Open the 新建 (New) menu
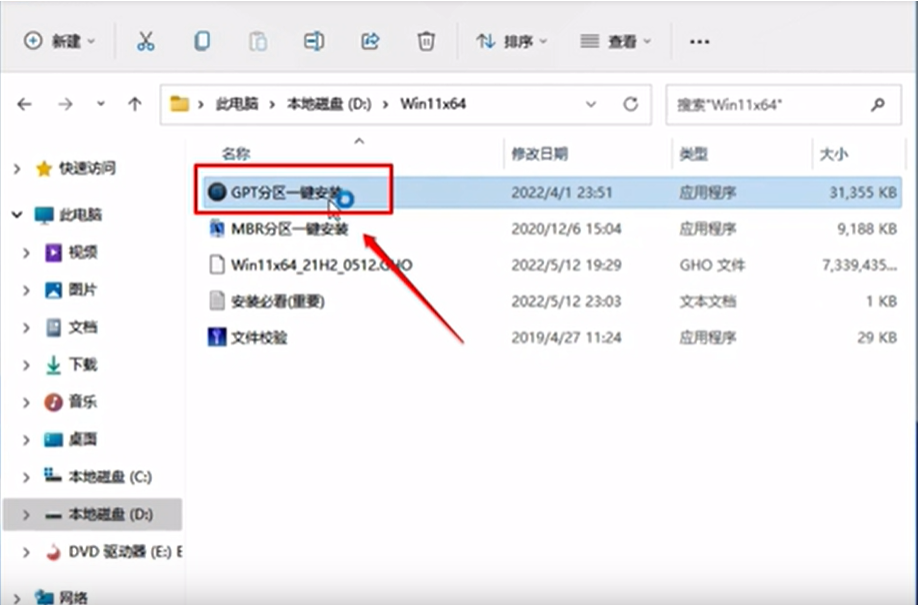Screen dimensions: 918x605 [59, 41]
